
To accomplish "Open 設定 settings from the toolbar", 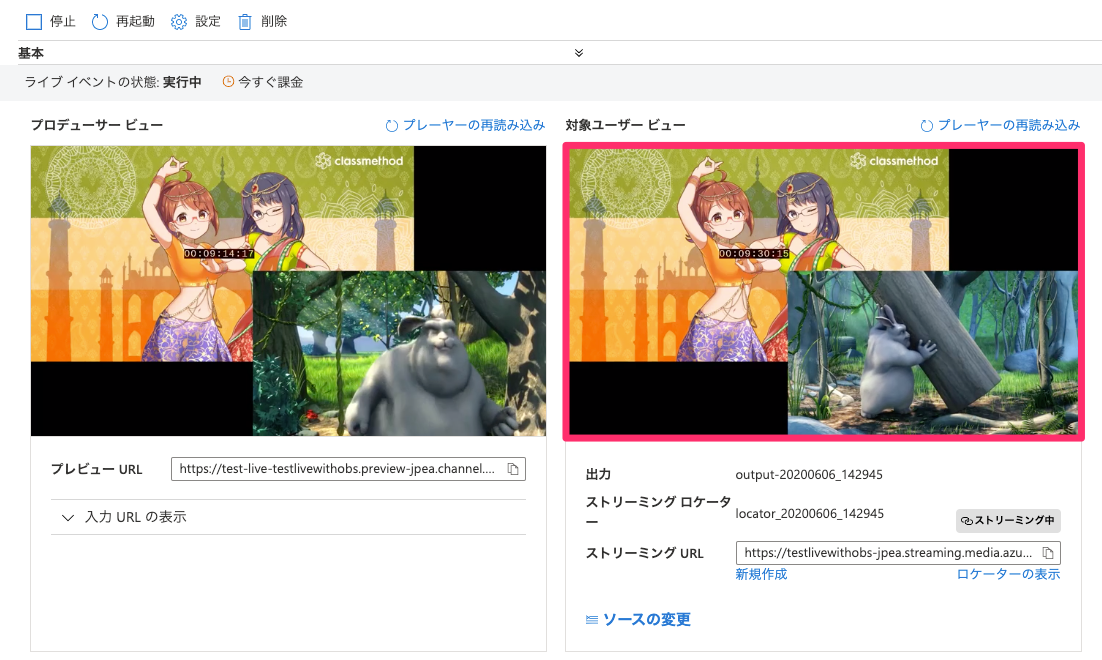I will [195, 22].
